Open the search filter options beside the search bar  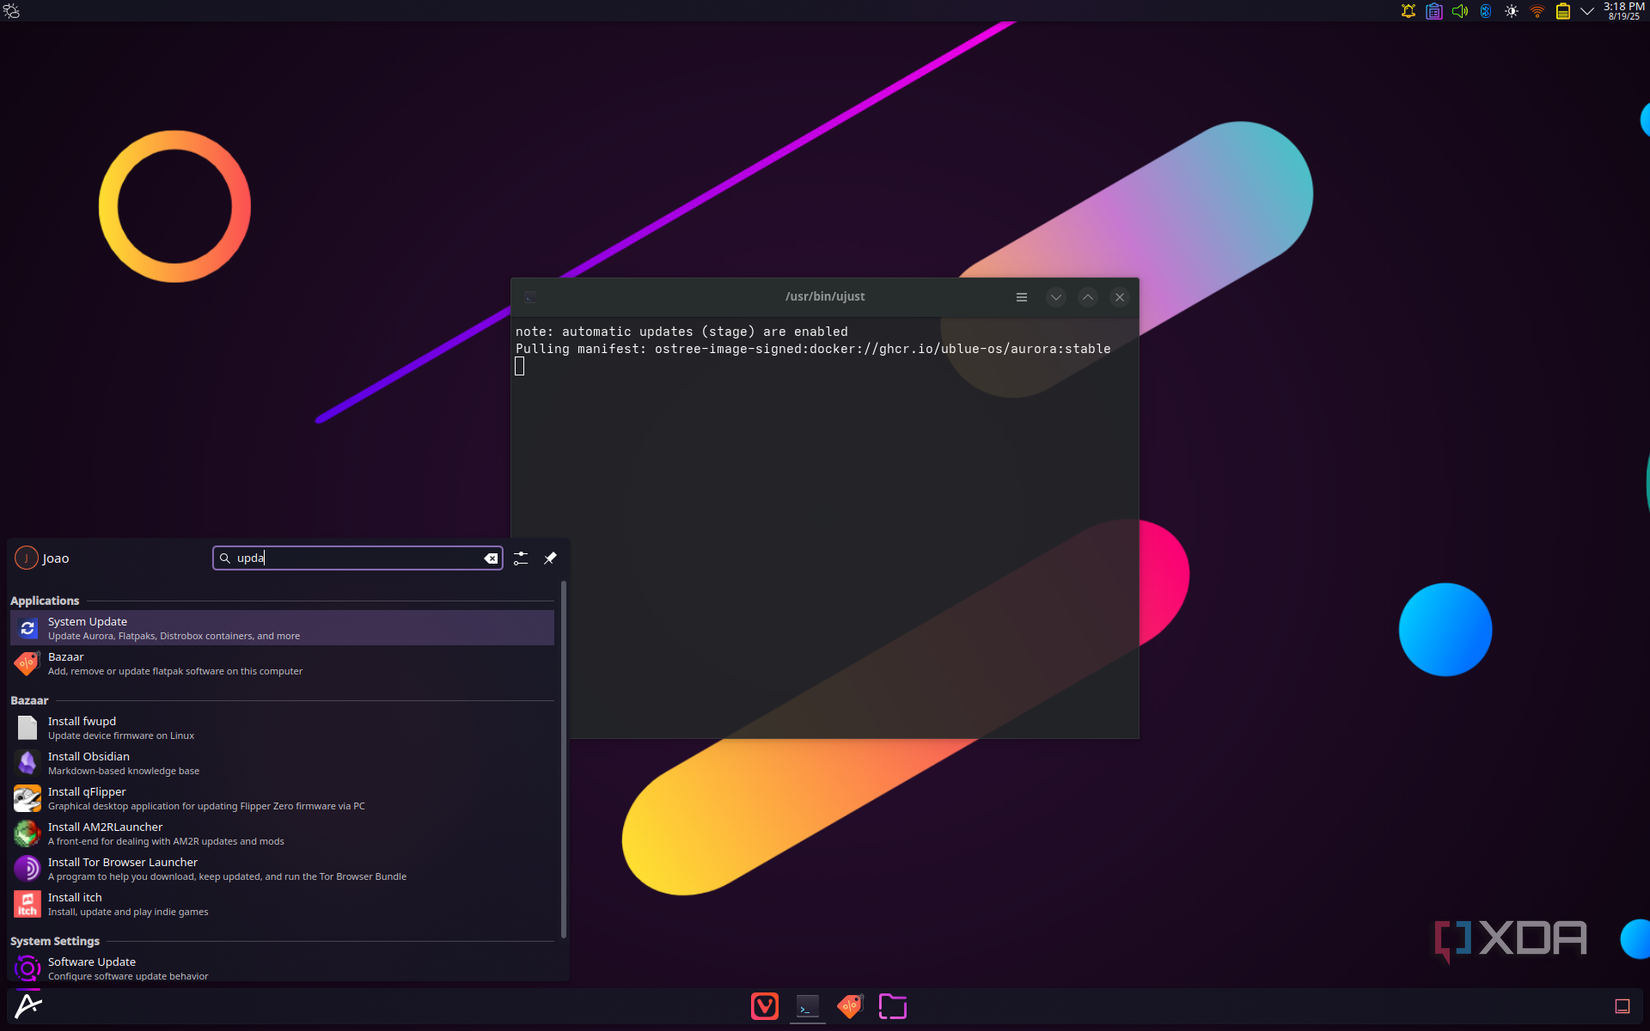pos(520,558)
